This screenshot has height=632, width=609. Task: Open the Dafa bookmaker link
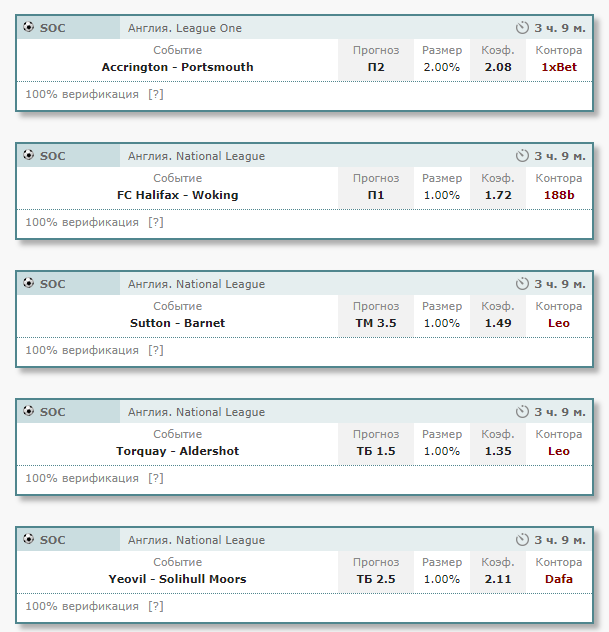[x=559, y=579]
